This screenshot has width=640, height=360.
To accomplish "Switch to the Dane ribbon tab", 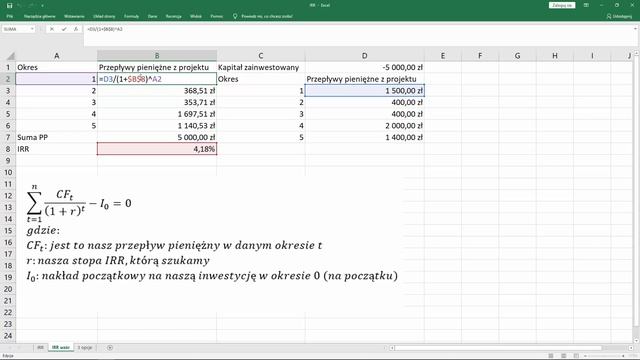I will tap(152, 16).
